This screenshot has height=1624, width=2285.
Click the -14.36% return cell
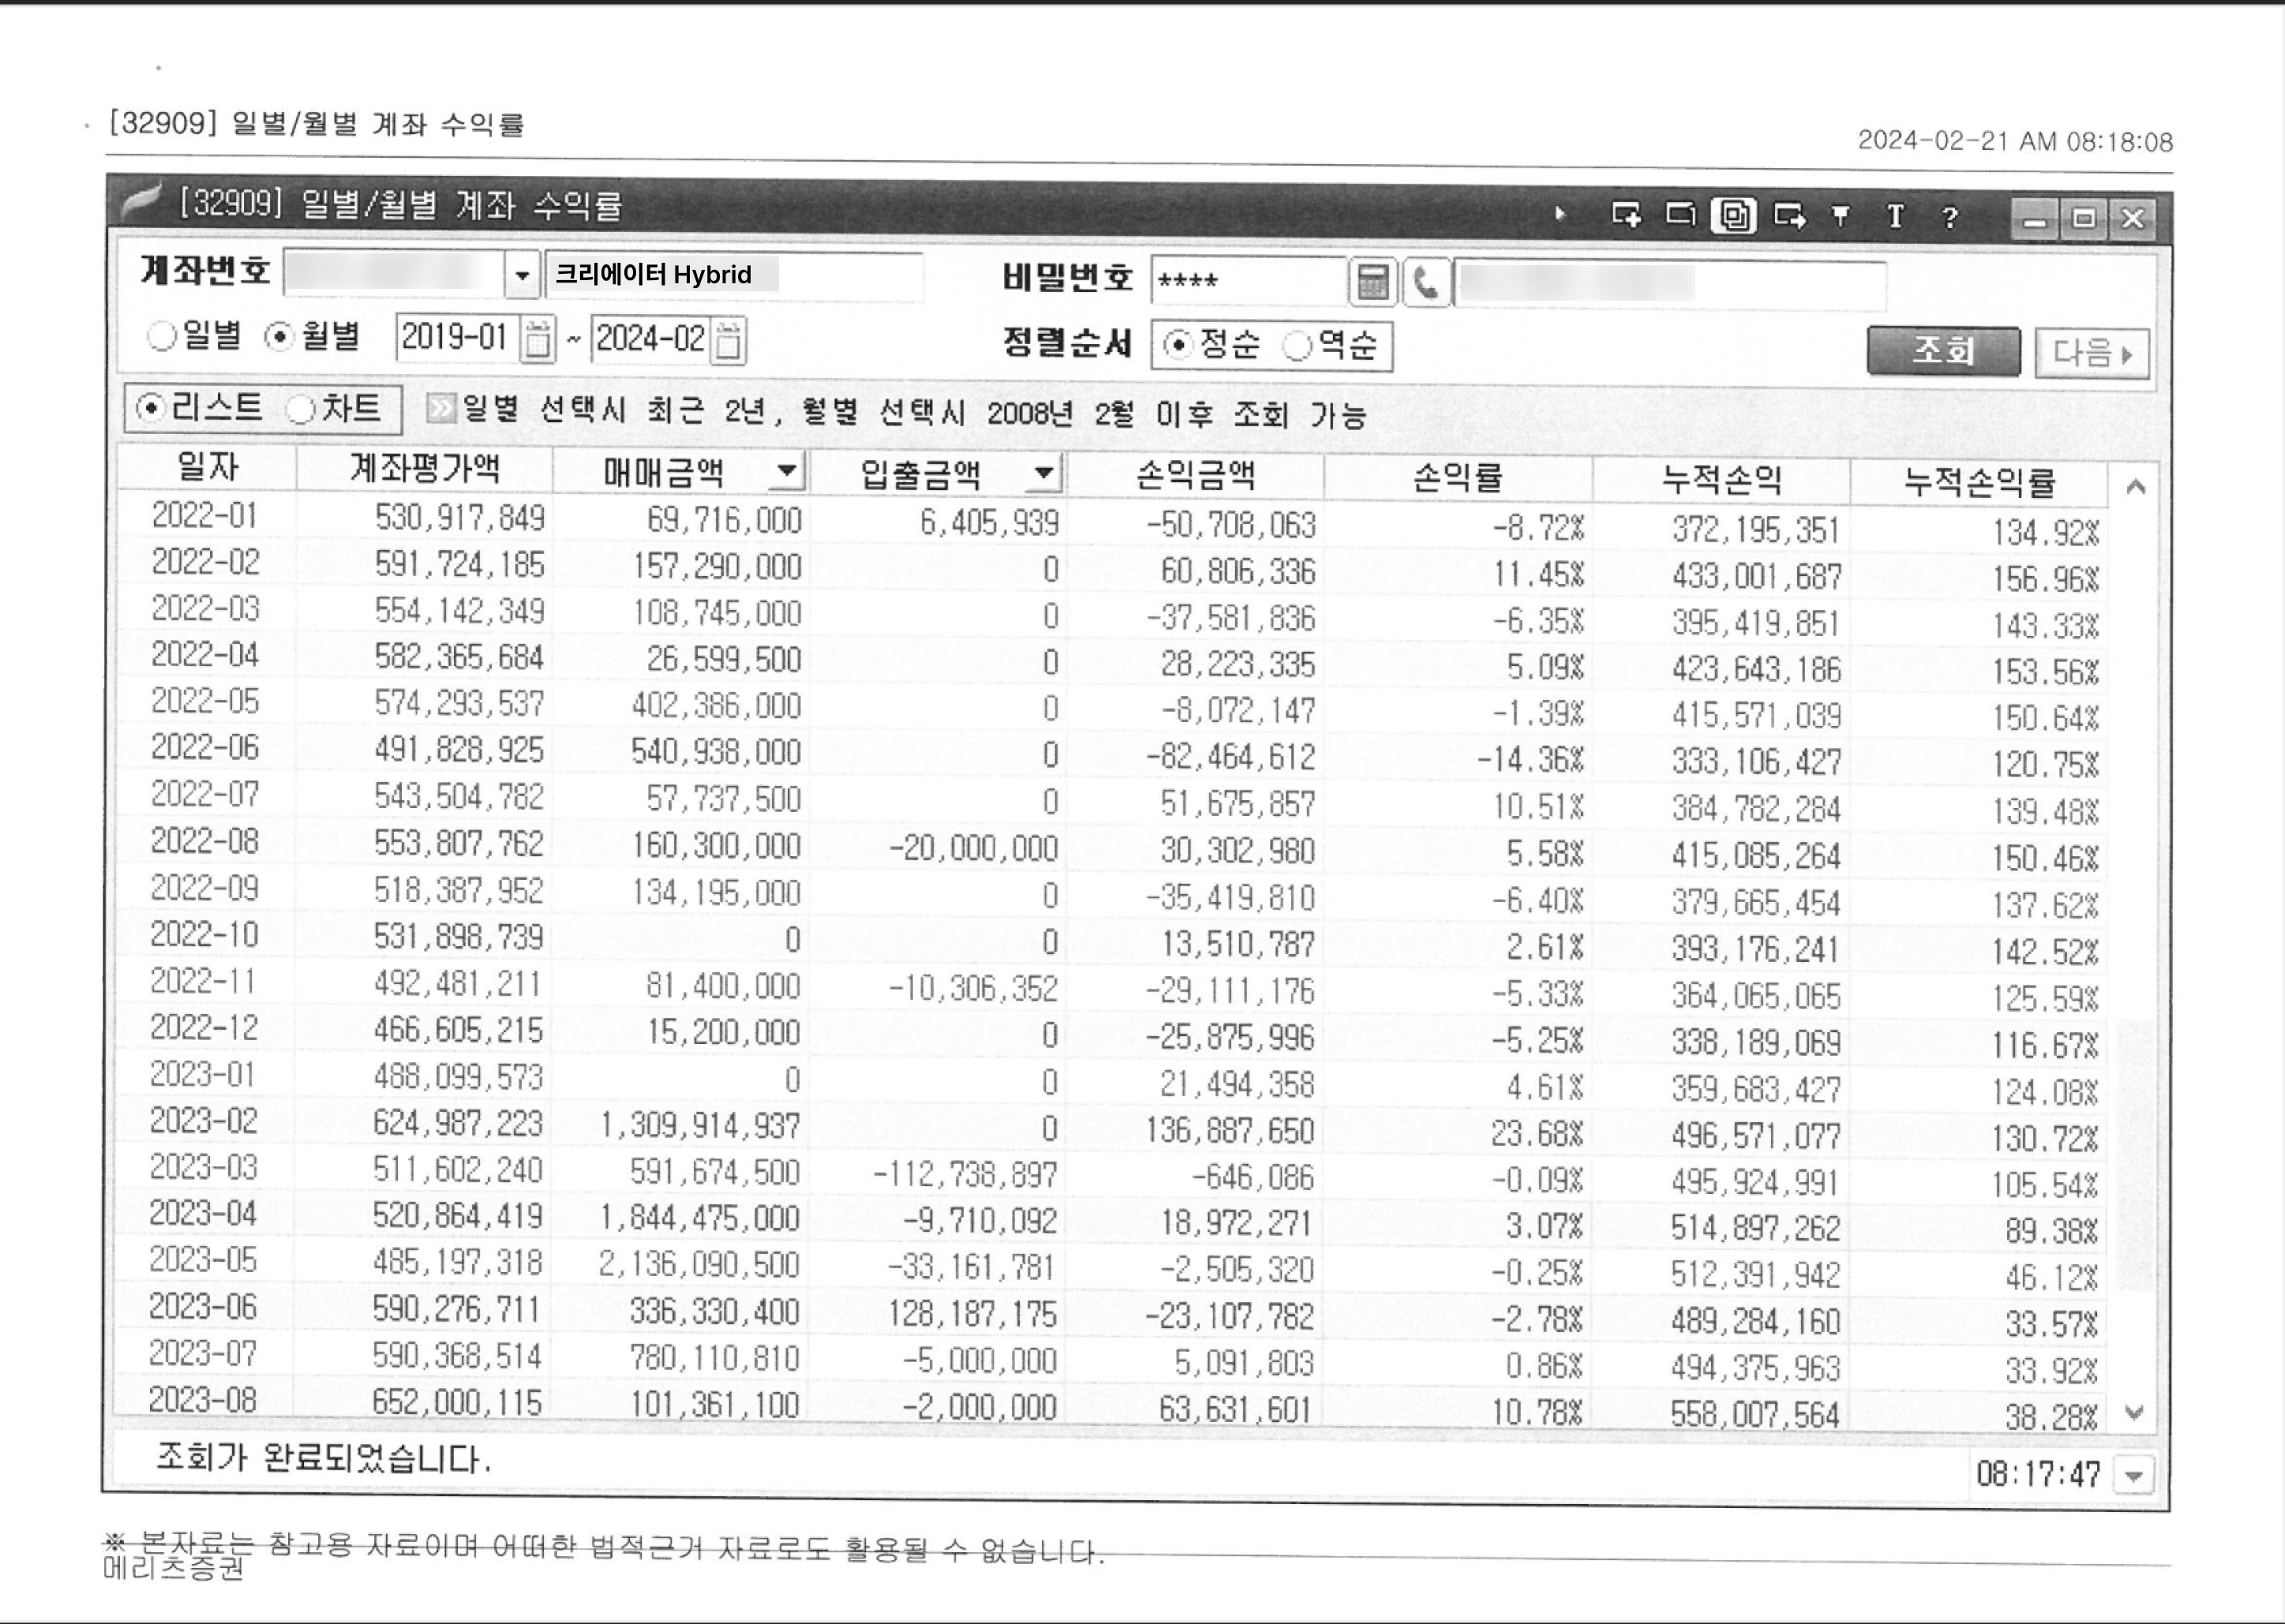[x=1531, y=760]
